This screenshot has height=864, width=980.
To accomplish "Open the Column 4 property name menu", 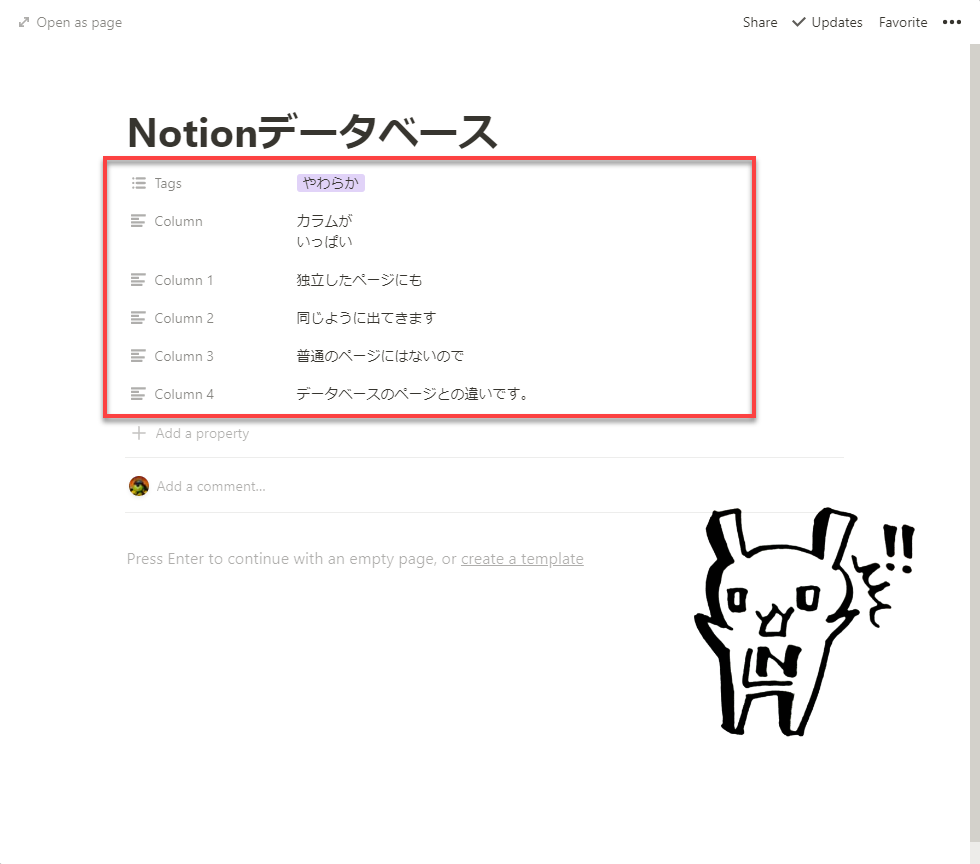I will 184,394.
